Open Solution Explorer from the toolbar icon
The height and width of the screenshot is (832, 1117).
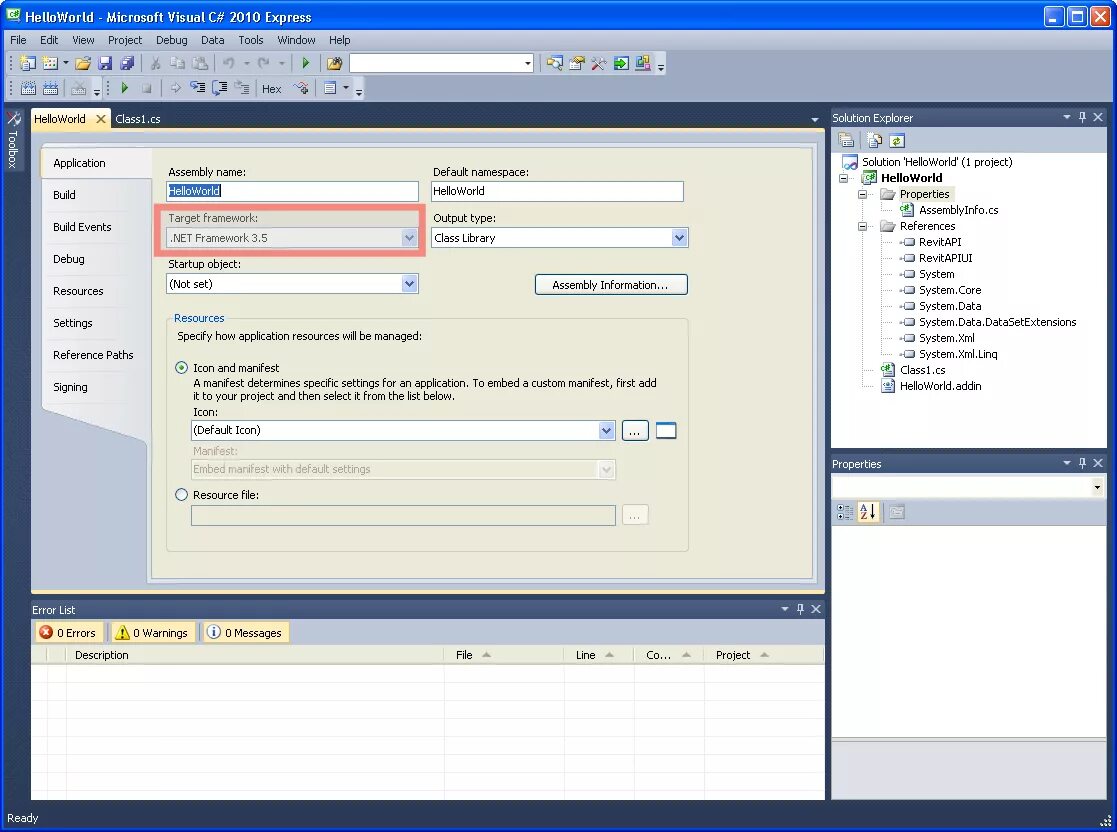pos(554,63)
